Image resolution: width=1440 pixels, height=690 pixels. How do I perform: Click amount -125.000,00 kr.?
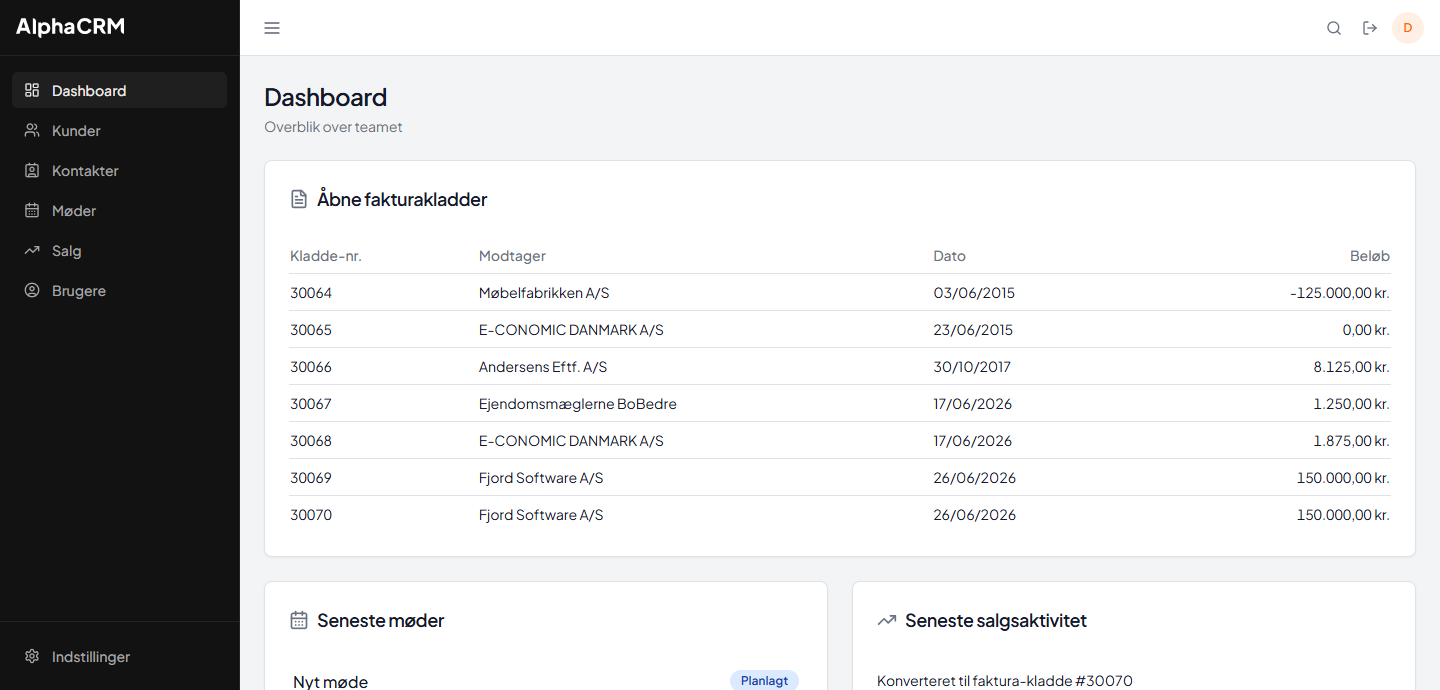(1340, 293)
